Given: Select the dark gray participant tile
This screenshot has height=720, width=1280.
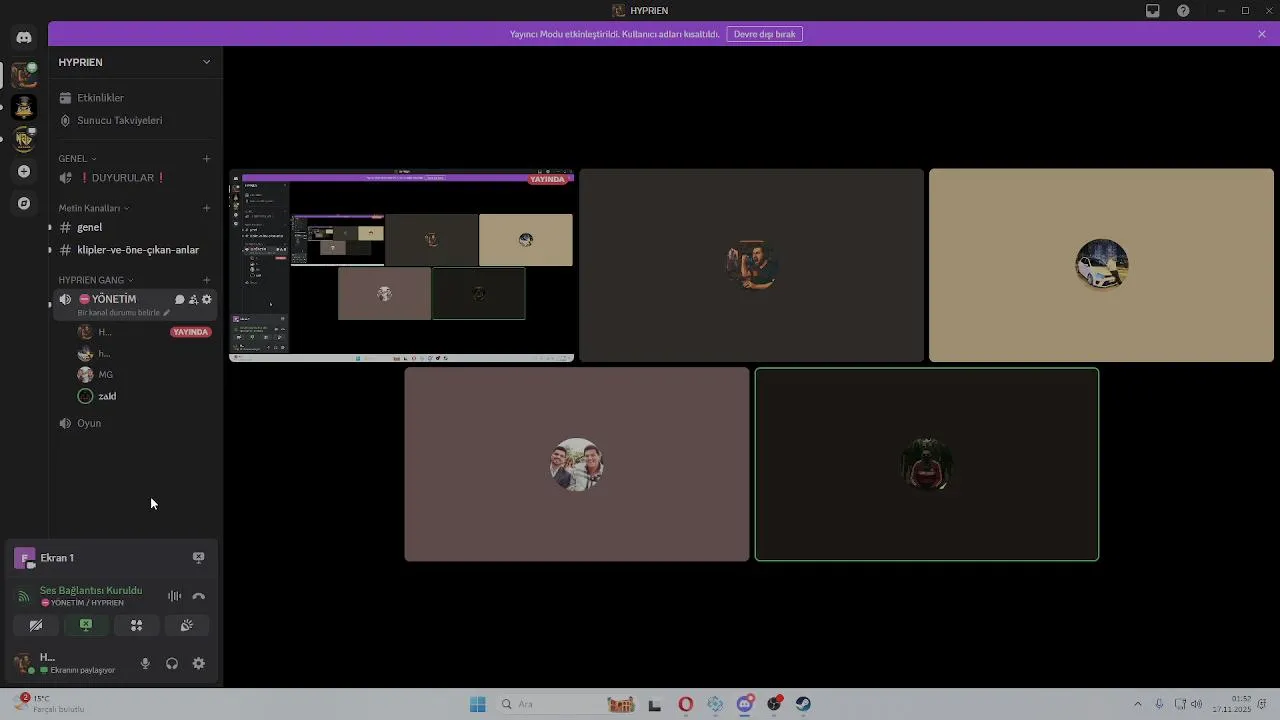Looking at the screenshot, I should [752, 265].
